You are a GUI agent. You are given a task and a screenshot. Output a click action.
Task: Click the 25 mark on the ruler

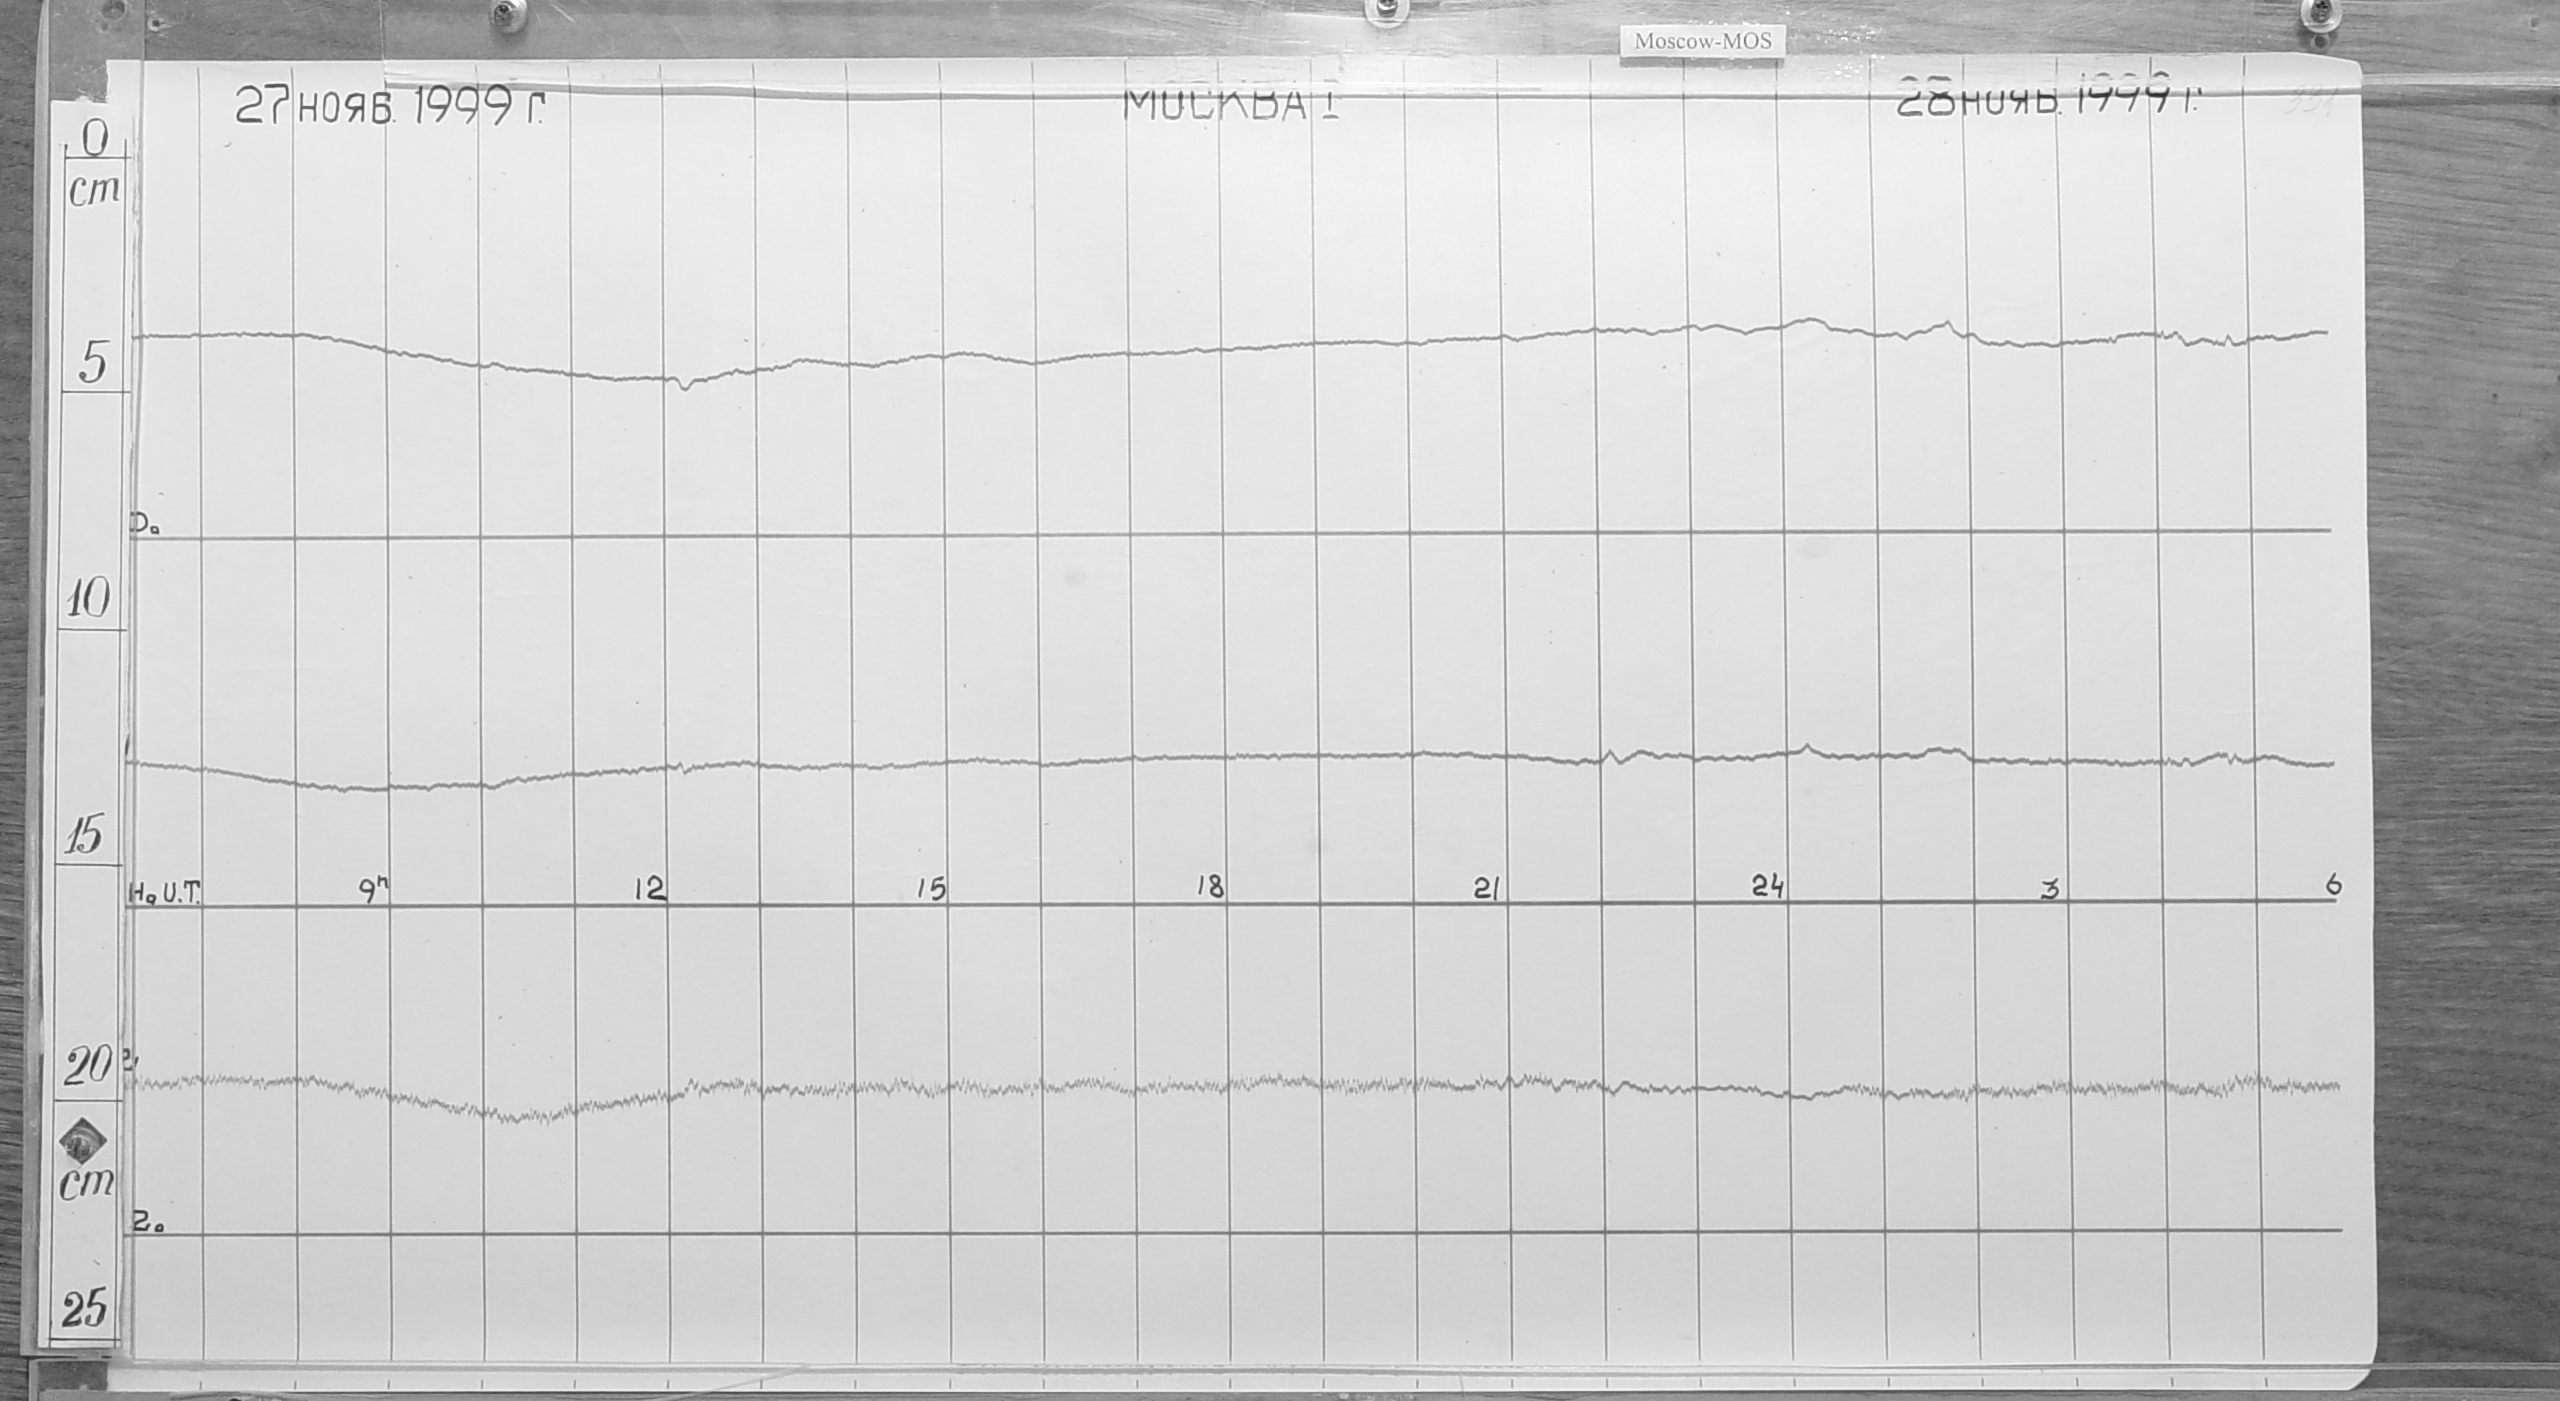pos(83,1309)
